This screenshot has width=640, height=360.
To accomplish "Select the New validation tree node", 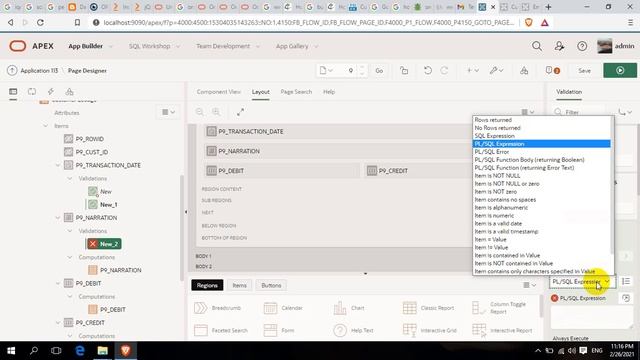I will click(x=106, y=191).
